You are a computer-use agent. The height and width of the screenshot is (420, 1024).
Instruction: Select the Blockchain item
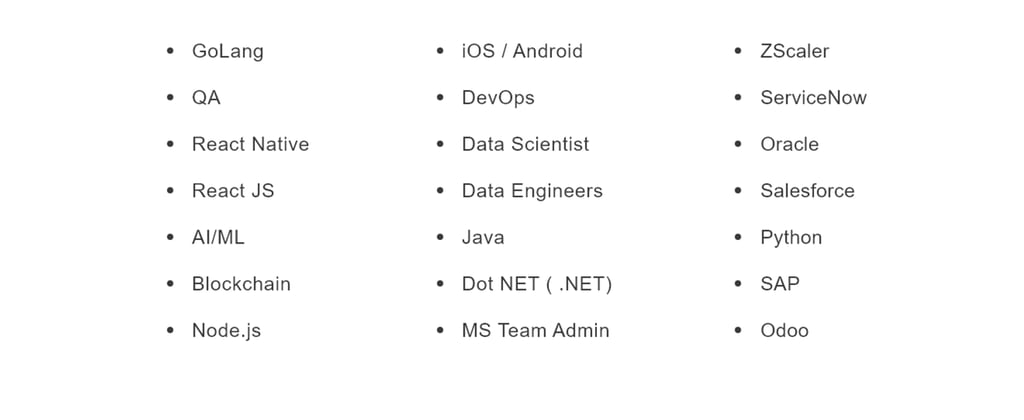(241, 284)
